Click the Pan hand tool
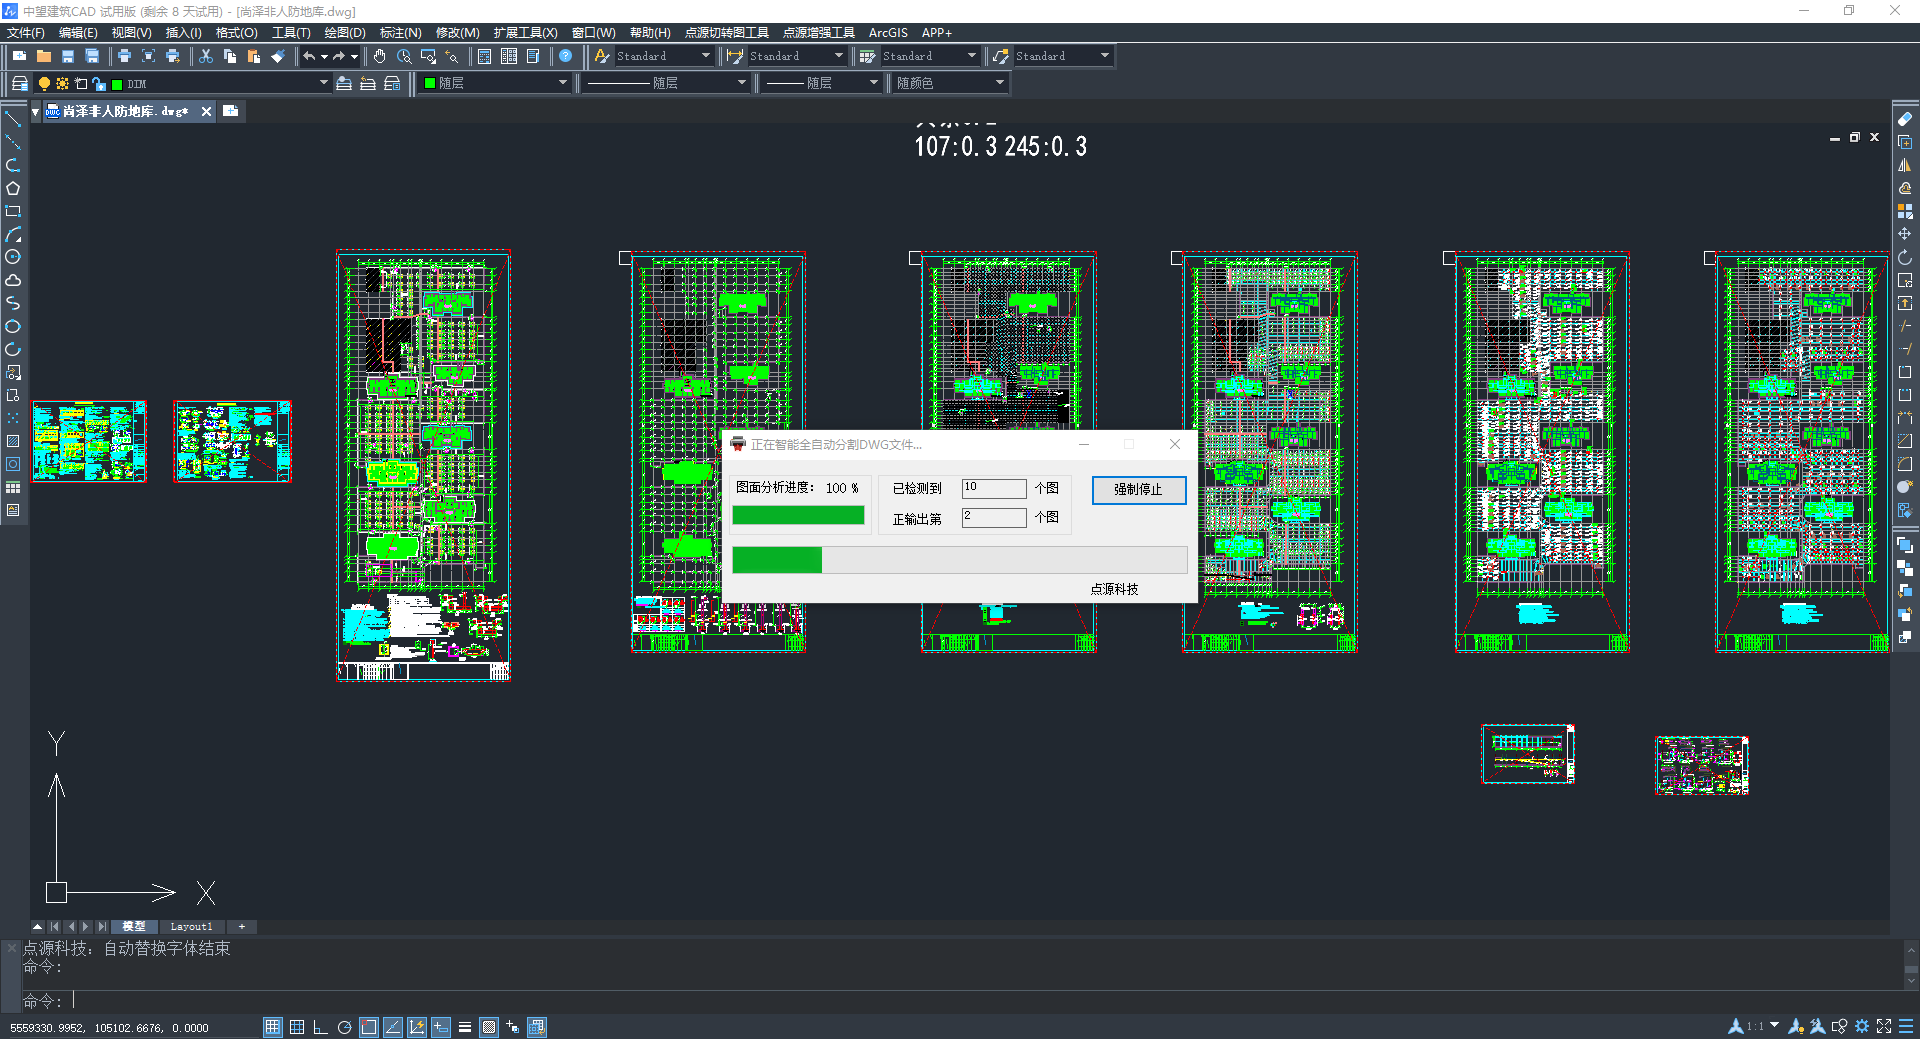 tap(379, 56)
